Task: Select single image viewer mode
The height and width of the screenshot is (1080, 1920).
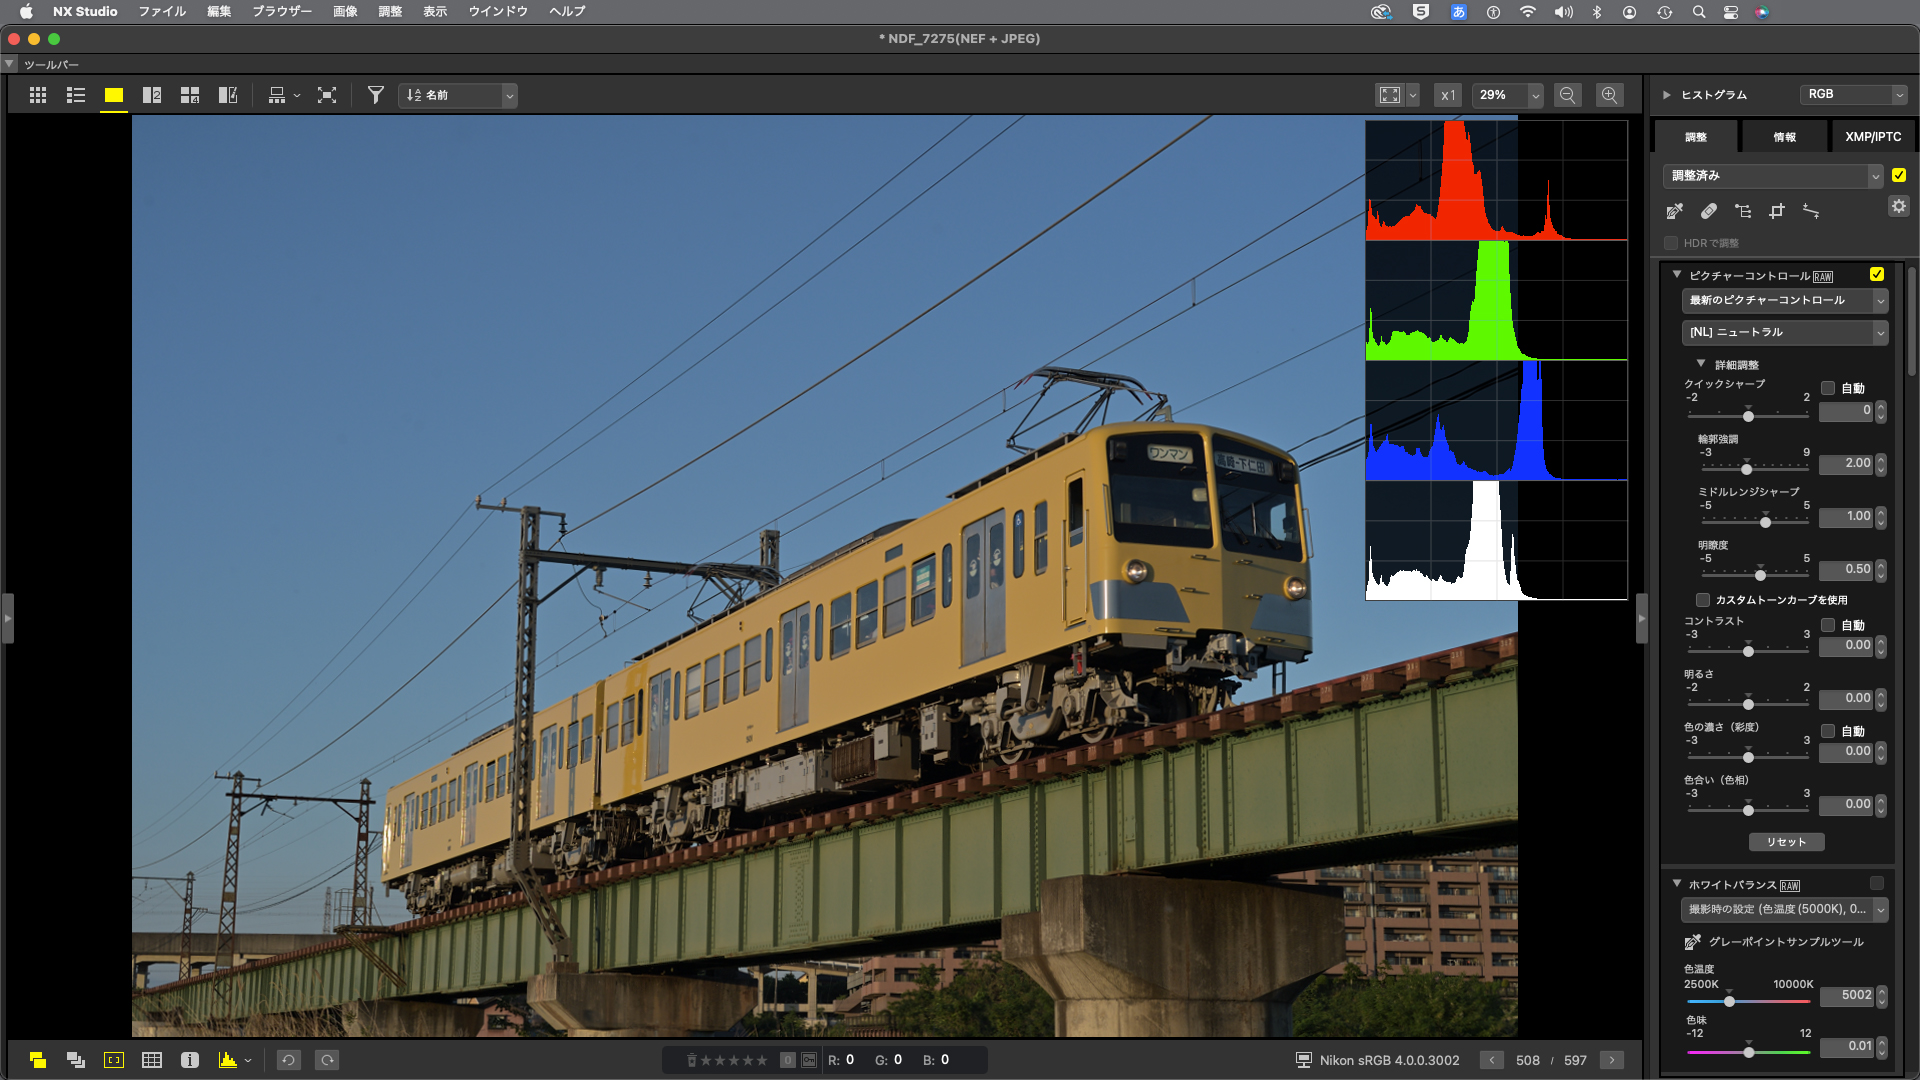Action: point(114,95)
